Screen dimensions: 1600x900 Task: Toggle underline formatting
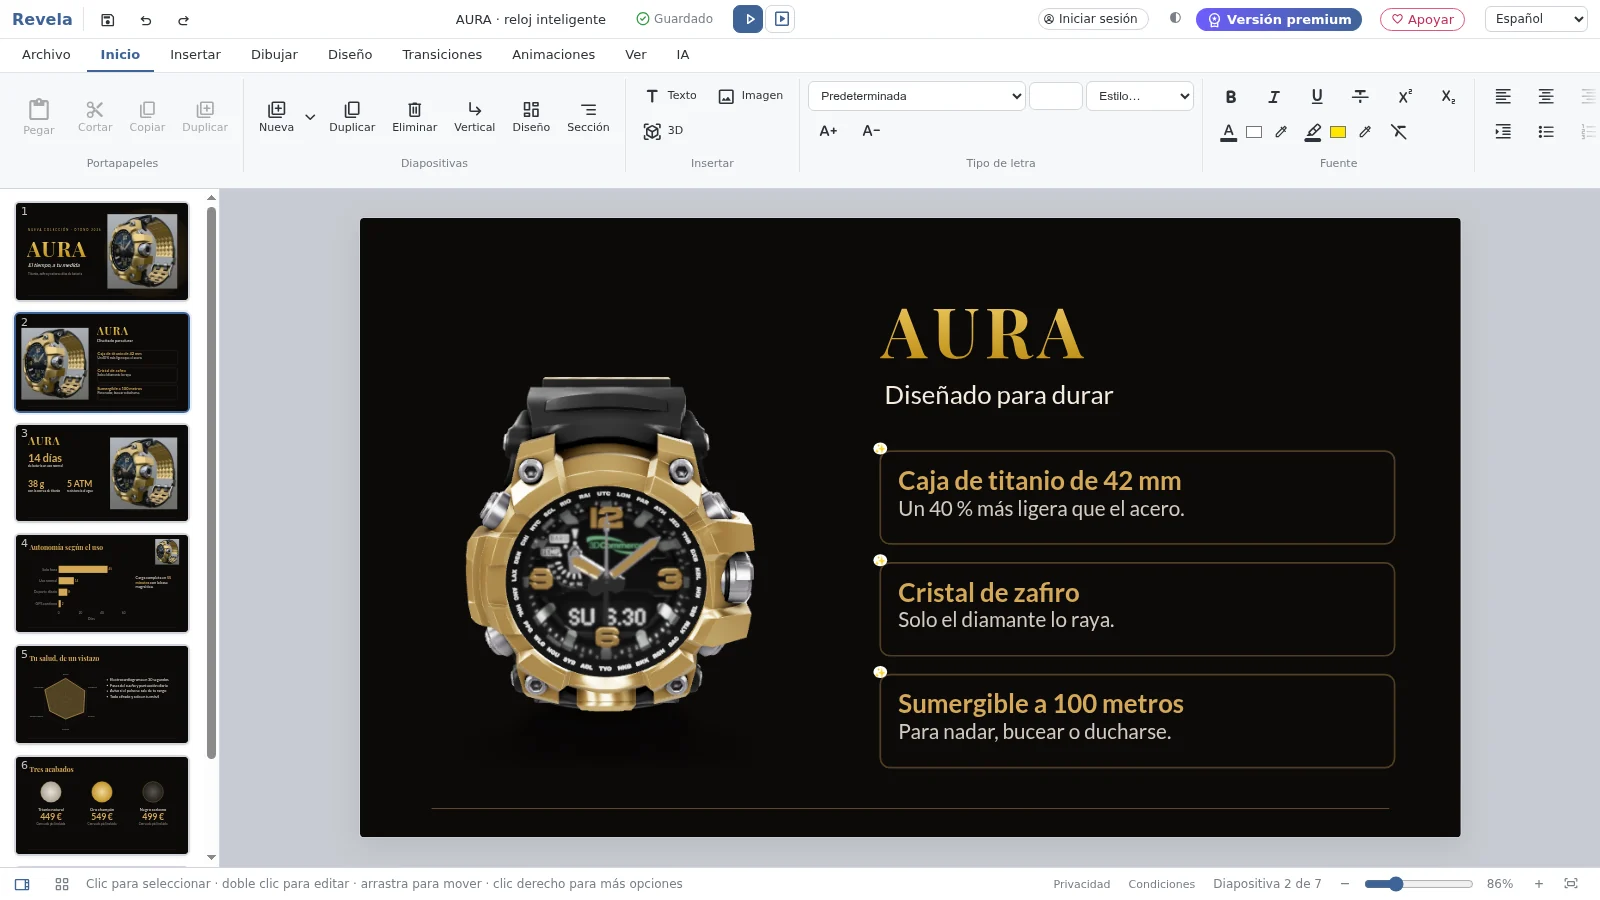pos(1316,96)
